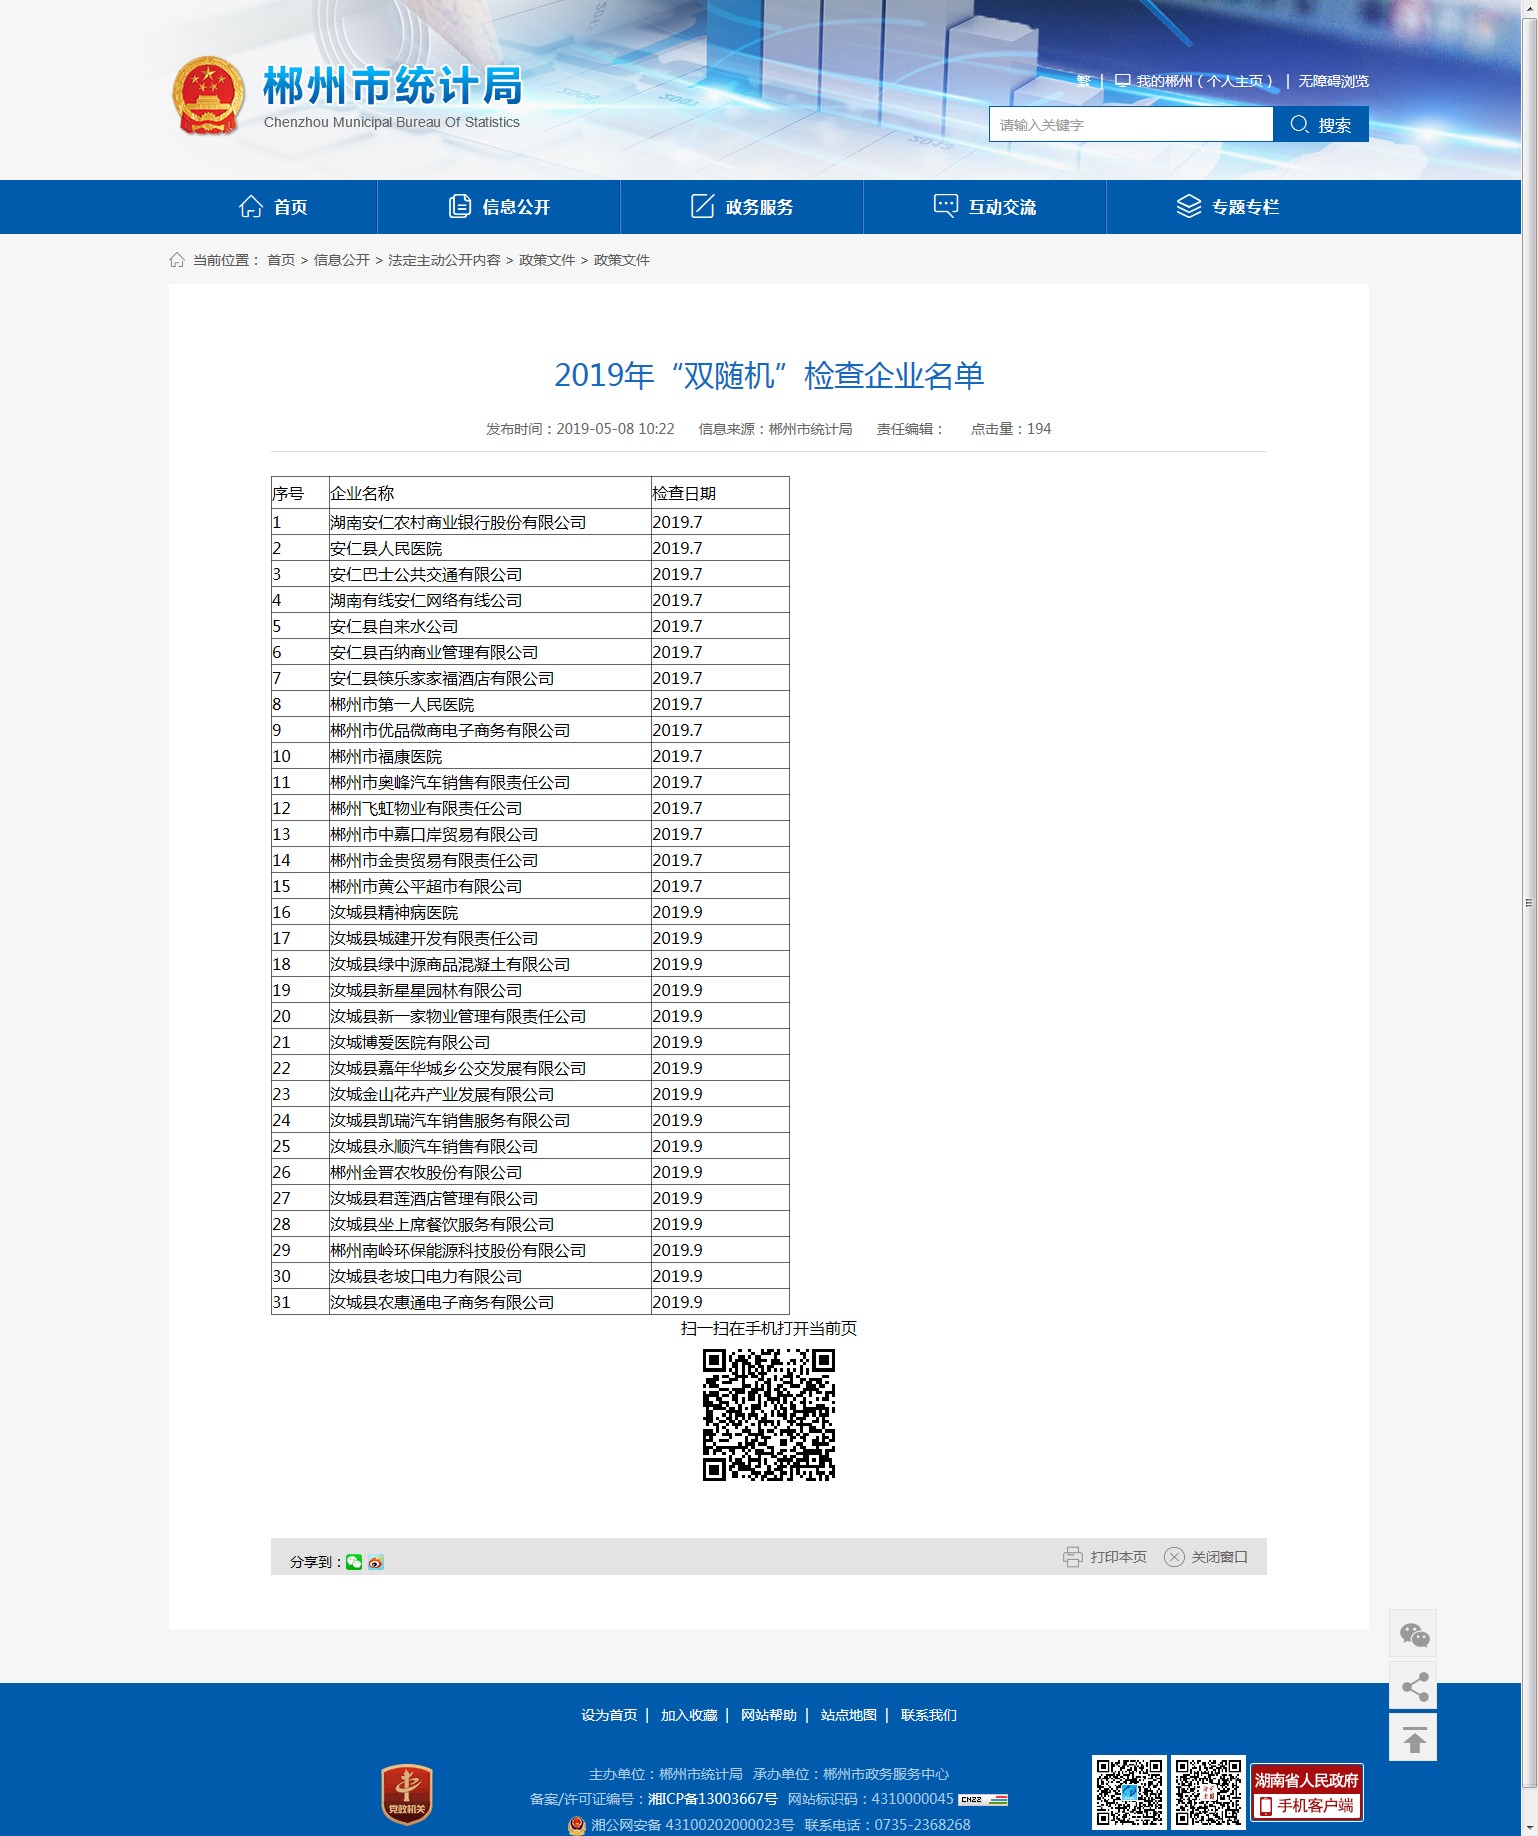Click the police badge icon beside 湘公网安备
The image size is (1538, 1836).
coord(577,1825)
